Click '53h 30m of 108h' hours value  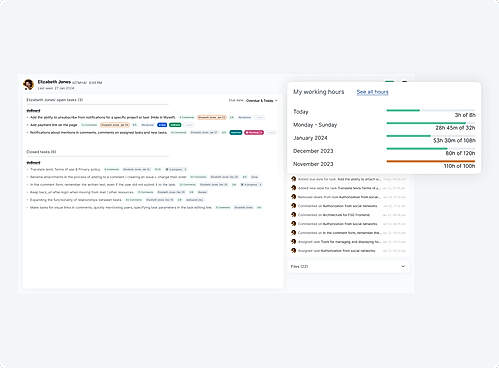coord(454,140)
